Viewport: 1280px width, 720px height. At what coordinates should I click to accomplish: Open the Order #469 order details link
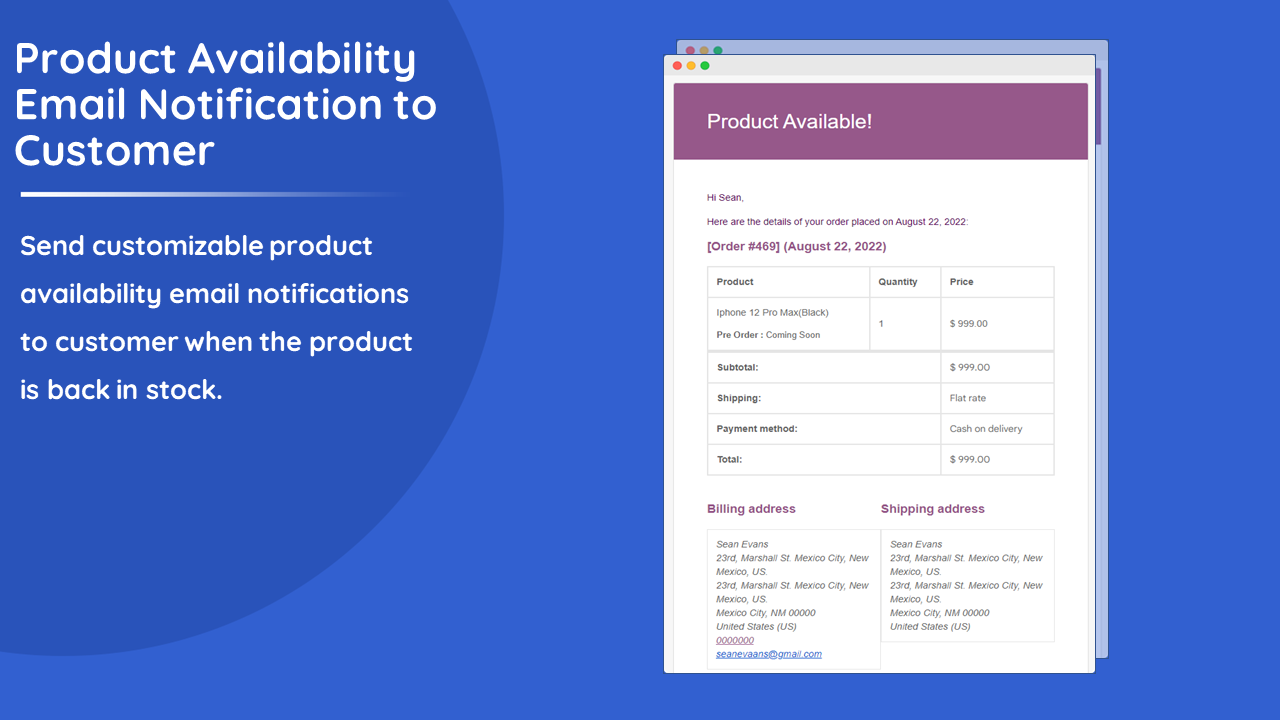[x=744, y=246]
